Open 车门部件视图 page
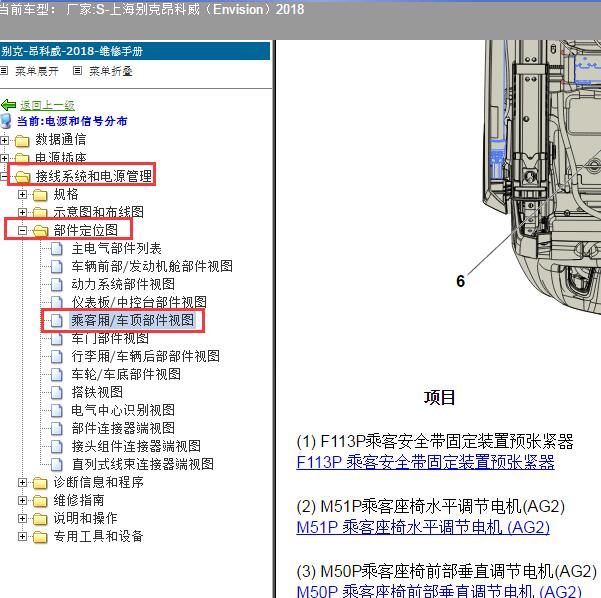Viewport: 601px width, 598px height. tap(110, 338)
